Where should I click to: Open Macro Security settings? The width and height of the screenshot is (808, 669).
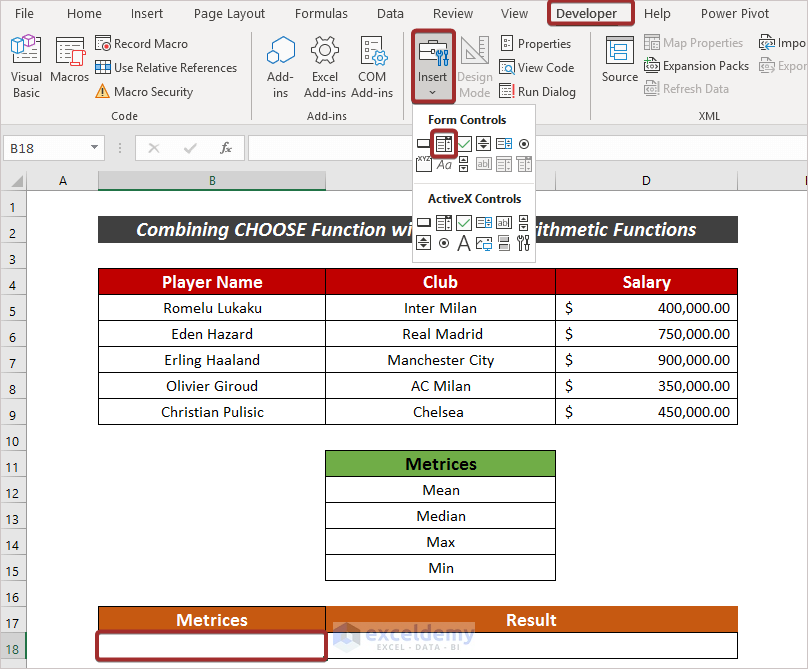(144, 92)
